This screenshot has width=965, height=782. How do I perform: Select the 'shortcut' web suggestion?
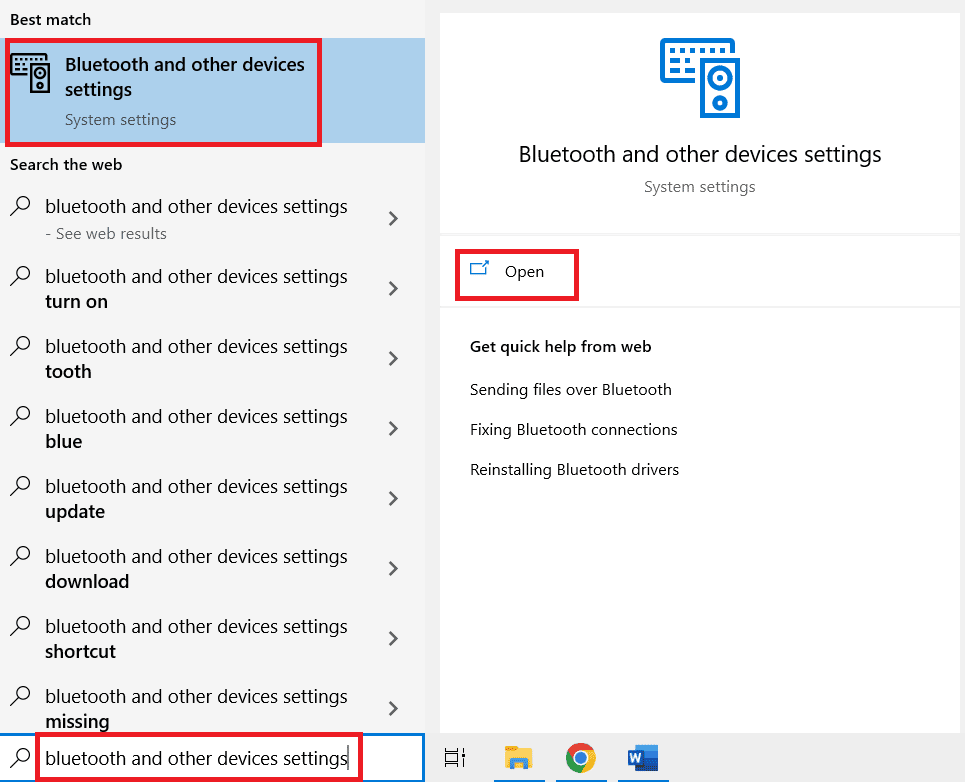click(213, 639)
